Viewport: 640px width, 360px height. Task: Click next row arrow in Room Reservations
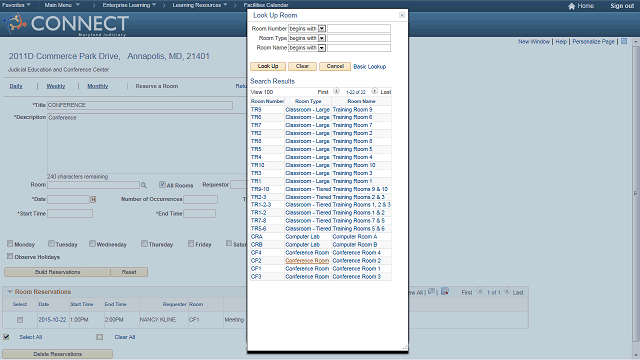(x=507, y=292)
